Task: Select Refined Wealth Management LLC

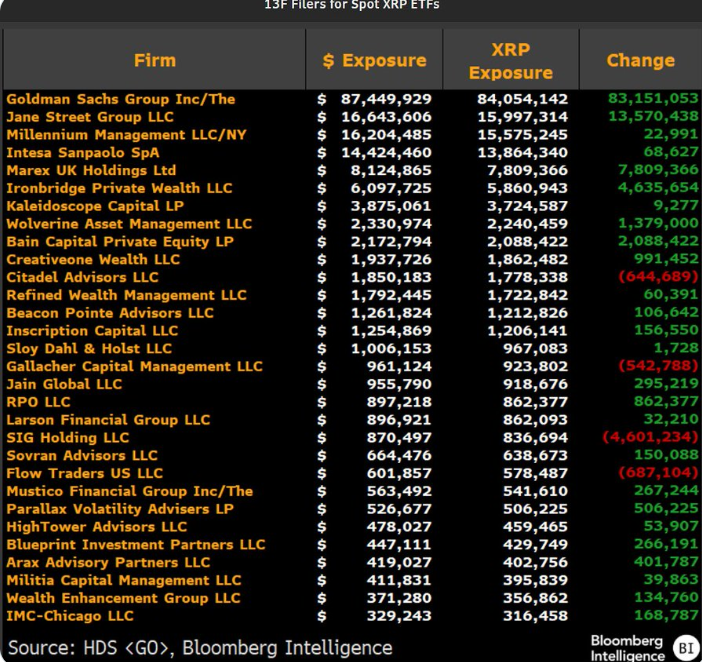Action: point(126,295)
